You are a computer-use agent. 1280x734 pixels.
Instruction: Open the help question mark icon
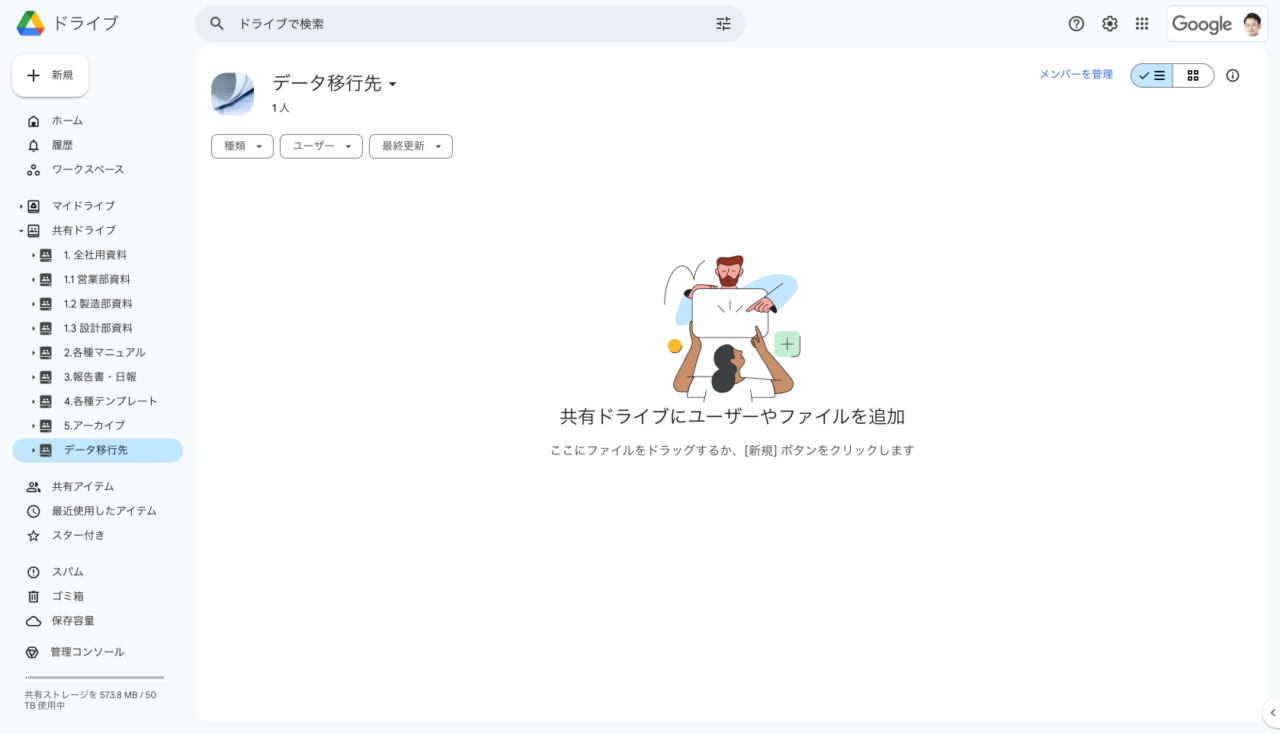[1076, 24]
